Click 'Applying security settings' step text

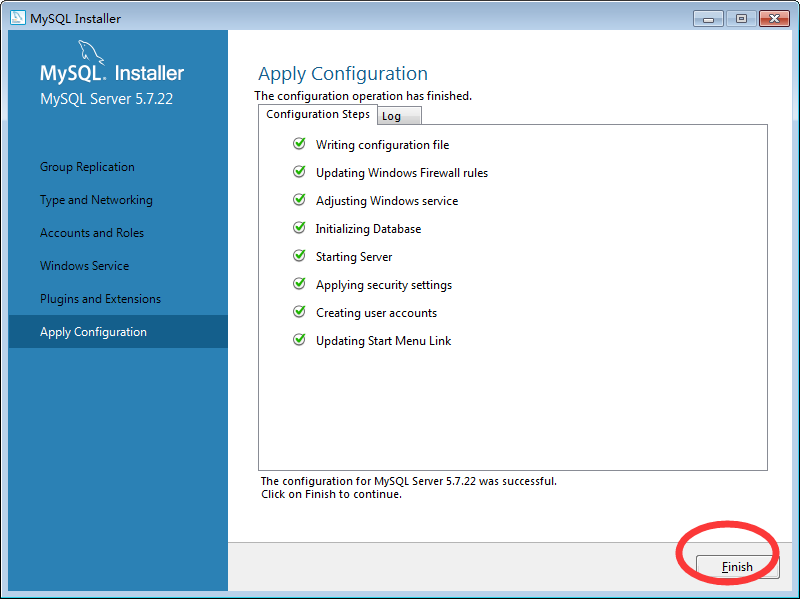click(384, 285)
